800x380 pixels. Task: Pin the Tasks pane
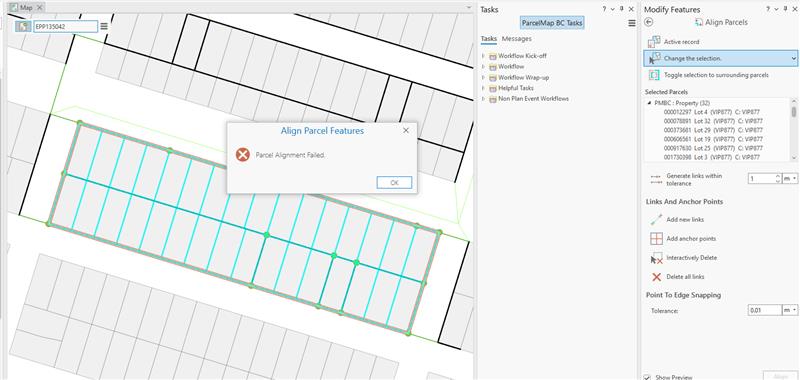point(621,9)
